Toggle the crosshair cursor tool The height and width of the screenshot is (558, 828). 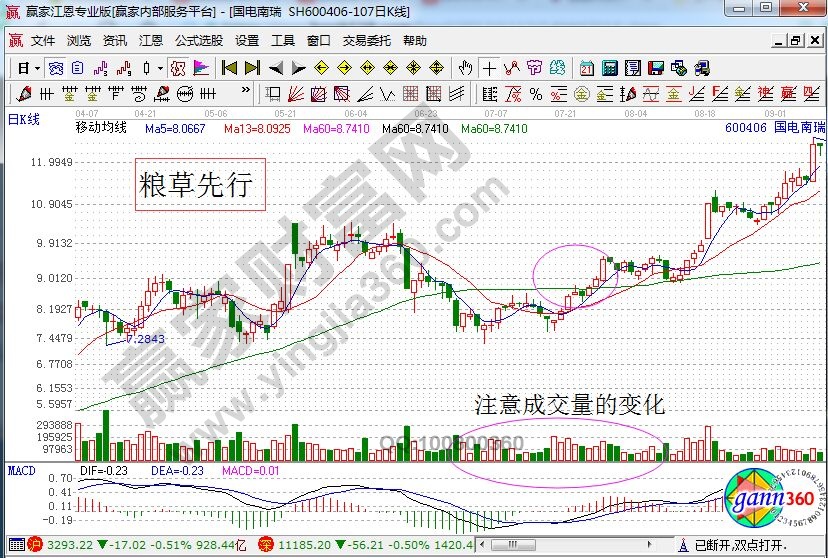tap(489, 68)
